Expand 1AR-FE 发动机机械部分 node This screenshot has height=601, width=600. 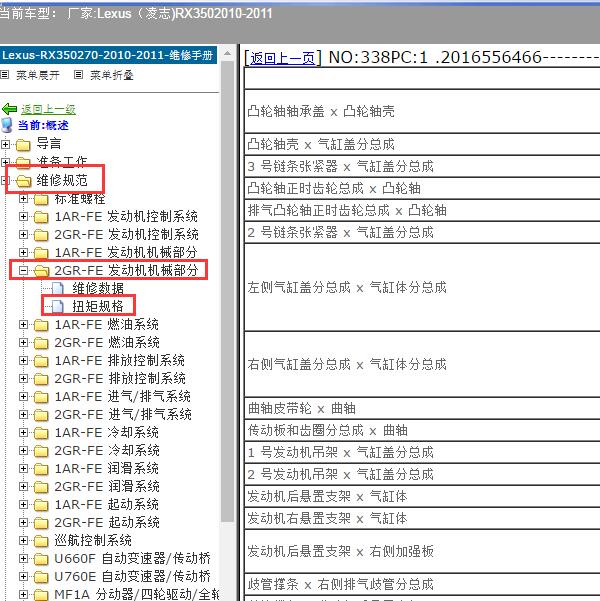pos(23,253)
